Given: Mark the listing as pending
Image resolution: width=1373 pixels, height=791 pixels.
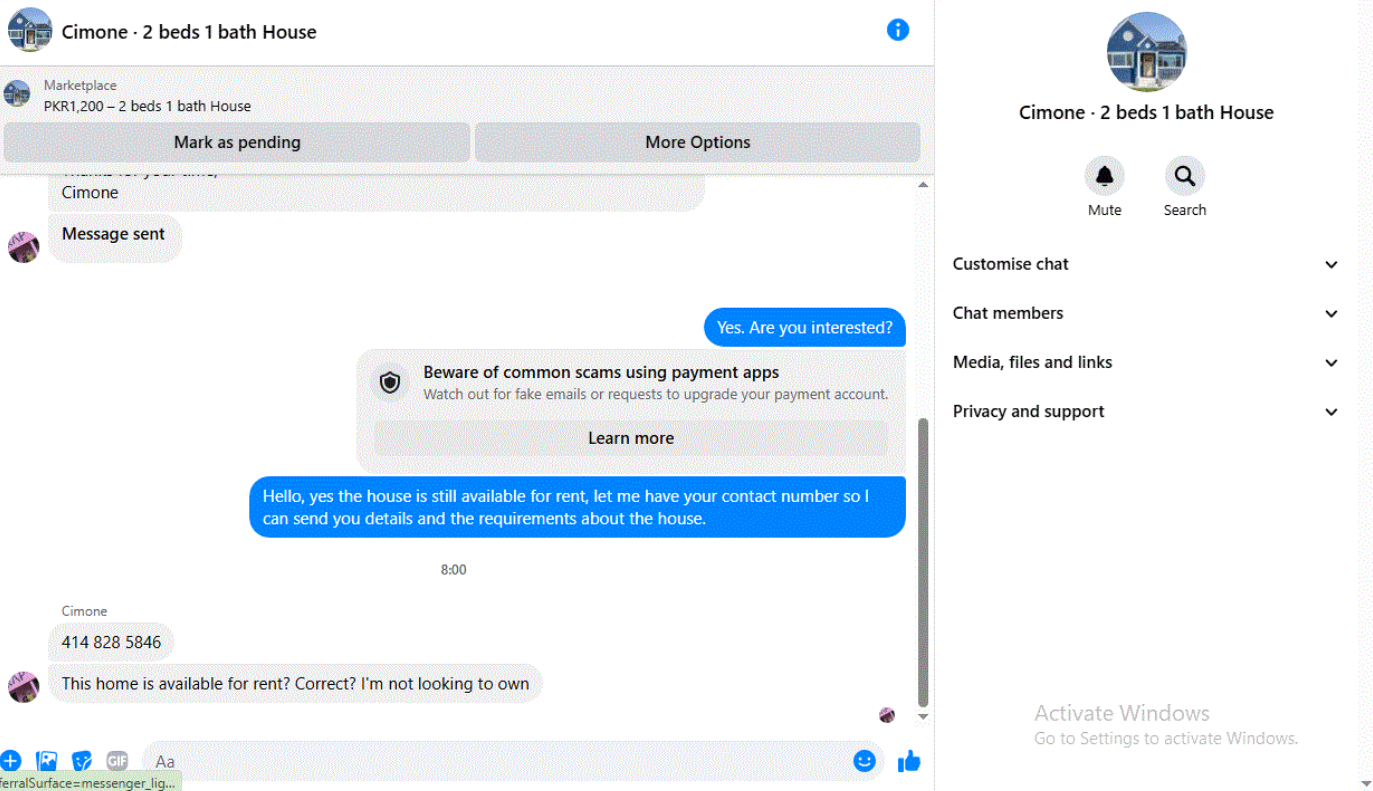Looking at the screenshot, I should [237, 142].
